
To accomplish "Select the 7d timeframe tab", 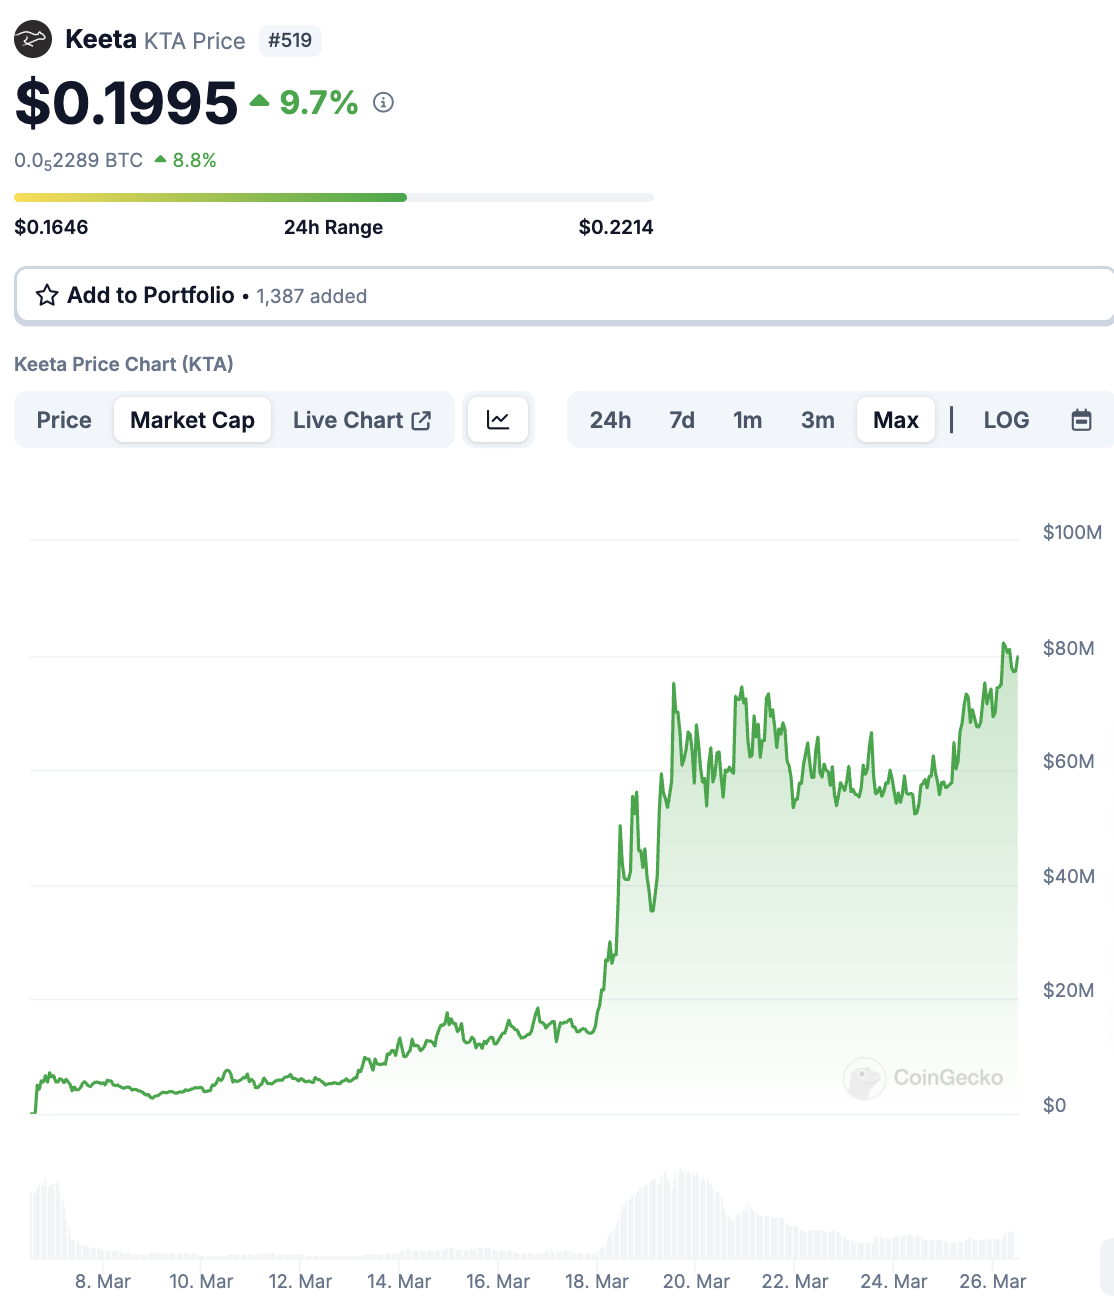I will click(x=682, y=419).
